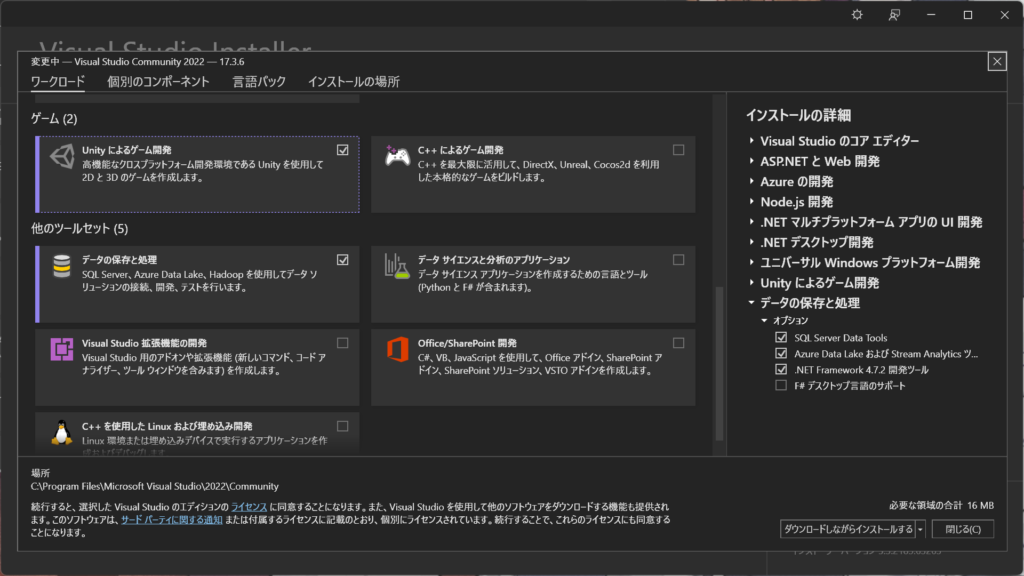Open the feedback icon in title bar
Image resolution: width=1024 pixels, height=576 pixels.
pyautogui.click(x=894, y=15)
